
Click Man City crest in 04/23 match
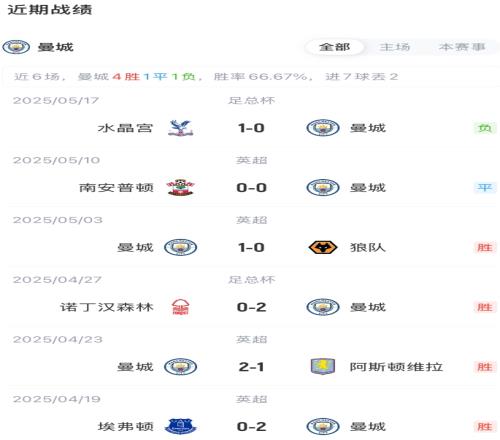click(180, 367)
